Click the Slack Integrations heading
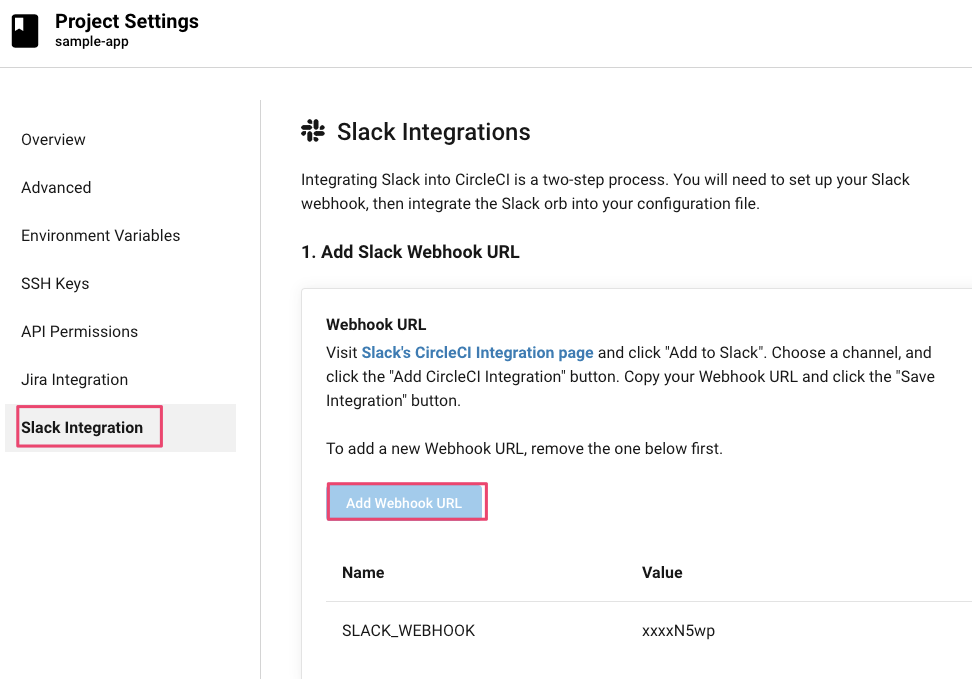Screen dimensions: 972x679 click(x=433, y=132)
